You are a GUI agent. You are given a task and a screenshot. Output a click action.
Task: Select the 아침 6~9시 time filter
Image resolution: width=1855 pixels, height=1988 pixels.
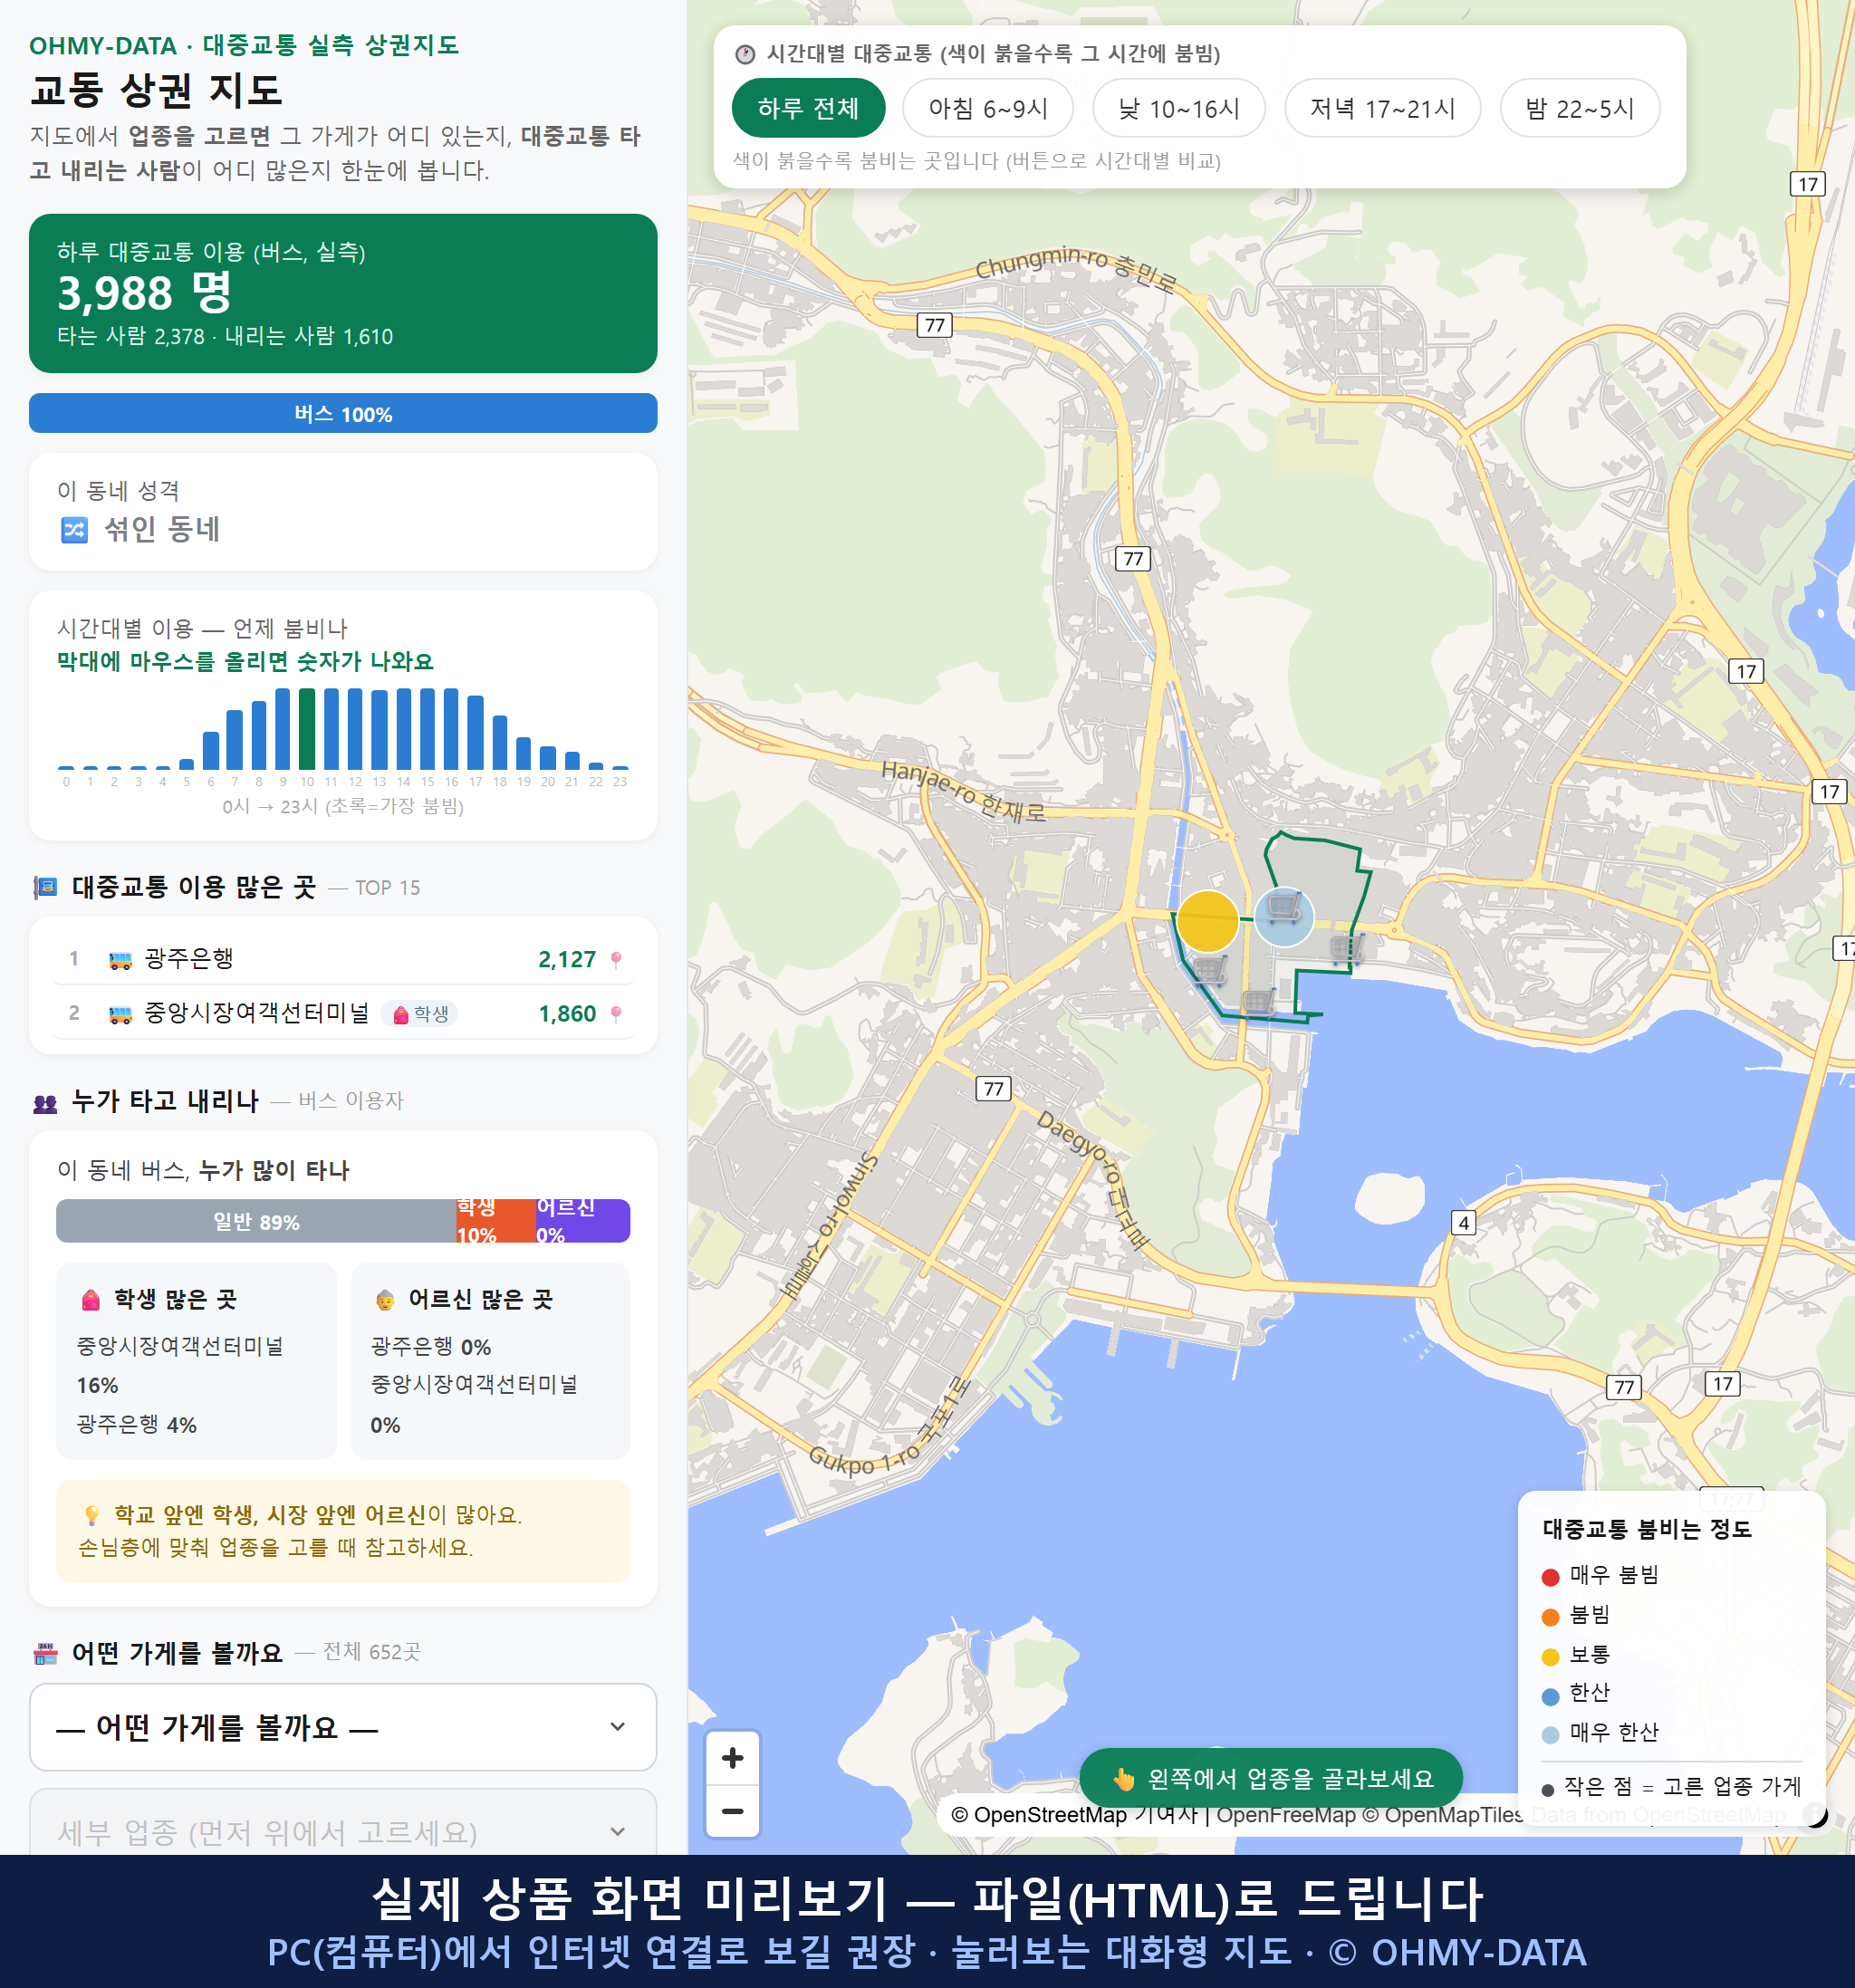point(988,108)
